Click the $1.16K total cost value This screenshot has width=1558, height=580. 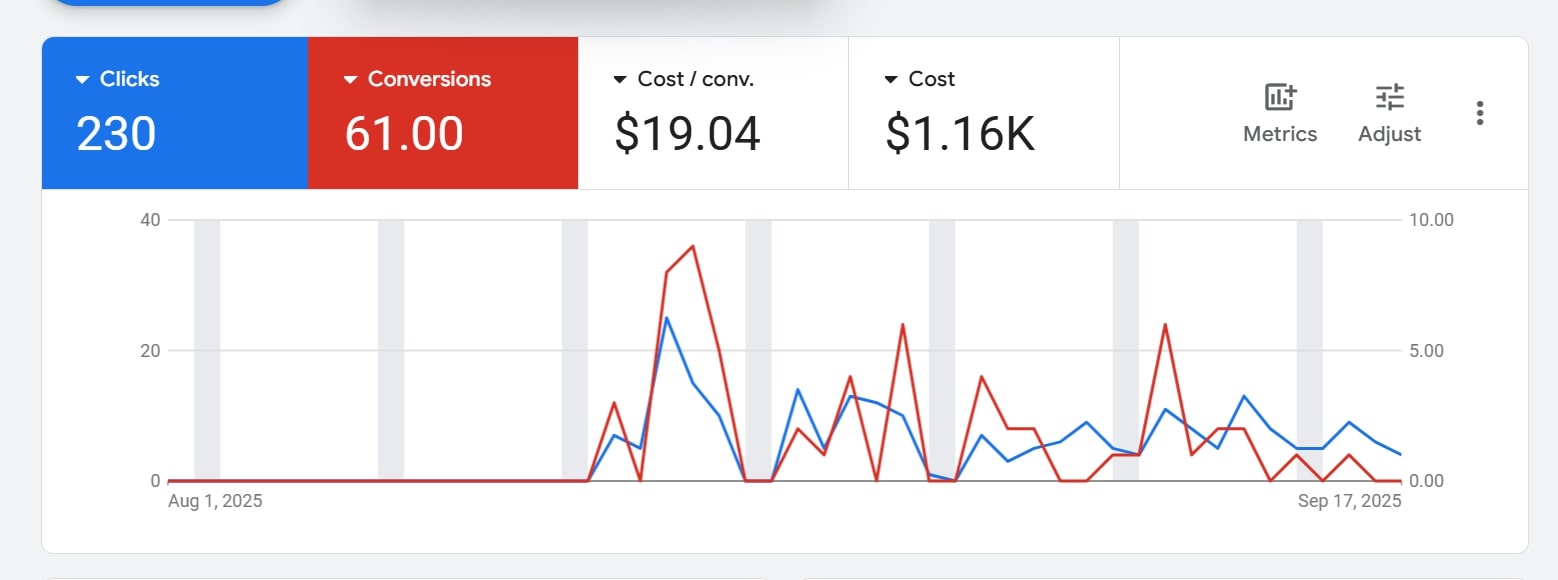click(x=960, y=134)
